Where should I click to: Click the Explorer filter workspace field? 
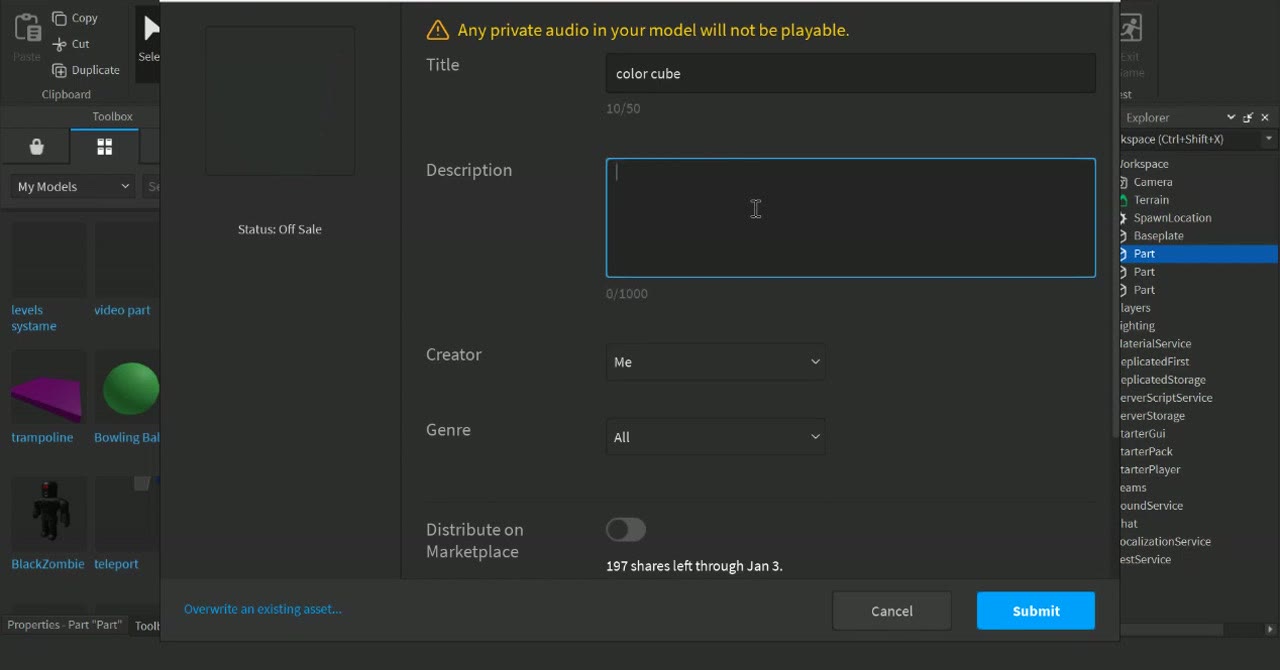point(1190,139)
